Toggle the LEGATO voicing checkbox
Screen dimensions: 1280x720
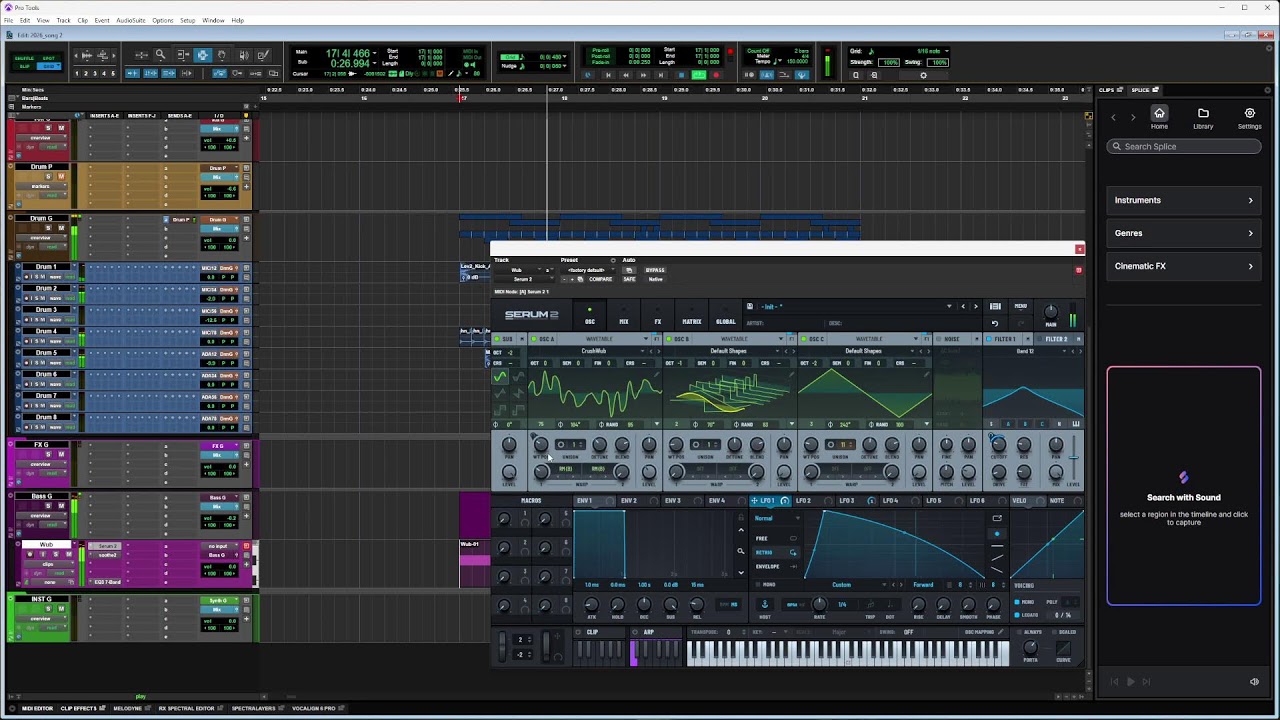1017,615
